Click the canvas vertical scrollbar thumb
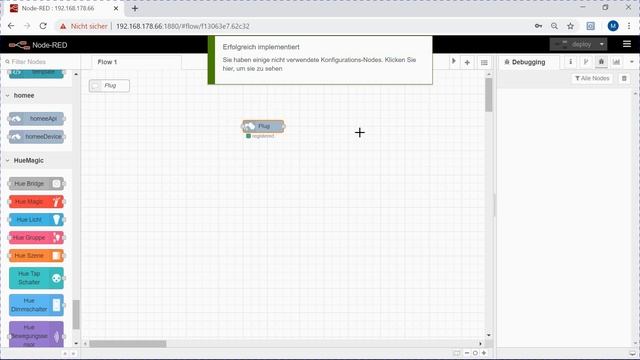 click(489, 95)
